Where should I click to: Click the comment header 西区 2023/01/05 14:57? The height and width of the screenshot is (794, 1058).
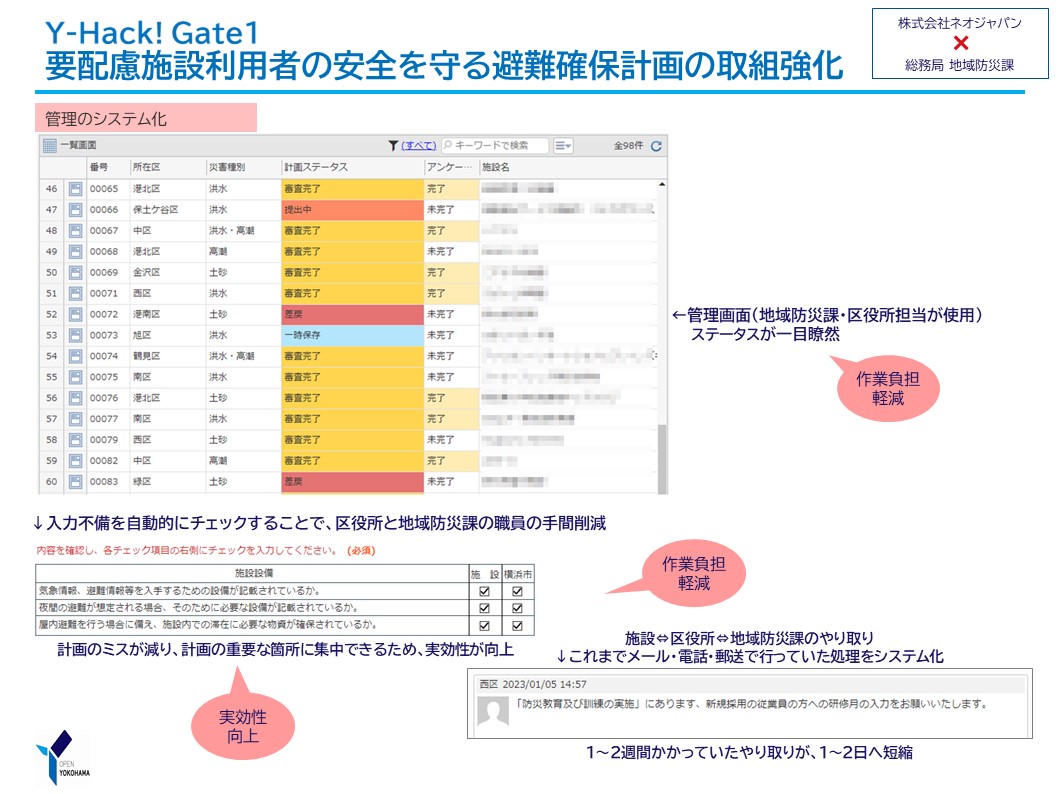(533, 684)
